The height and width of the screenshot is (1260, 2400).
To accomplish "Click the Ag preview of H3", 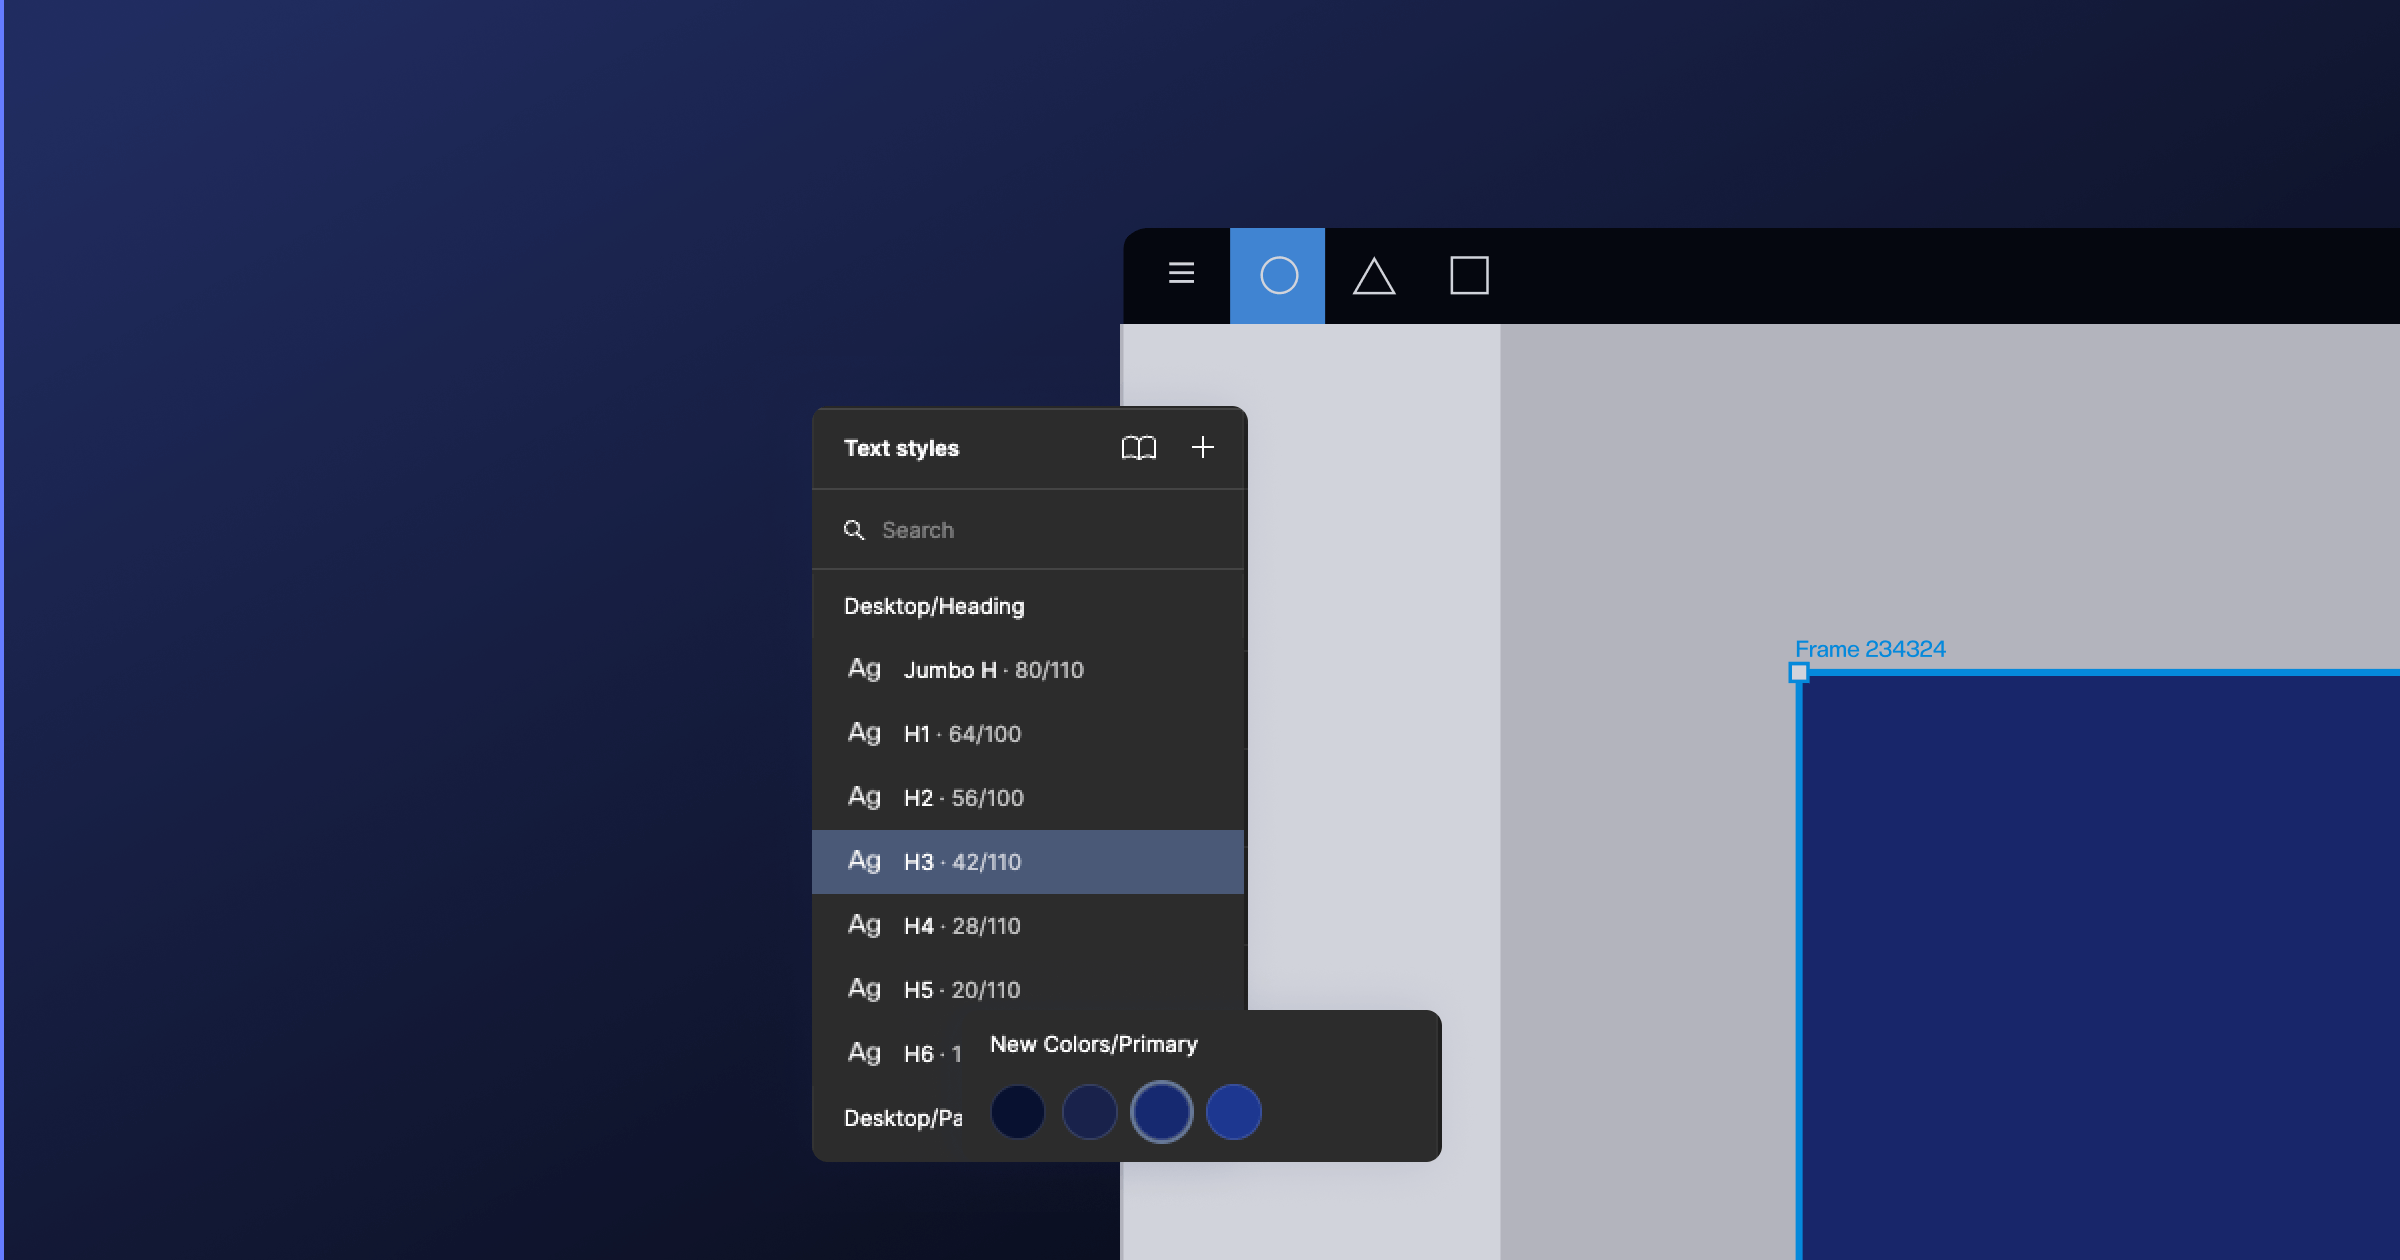I will (x=864, y=861).
